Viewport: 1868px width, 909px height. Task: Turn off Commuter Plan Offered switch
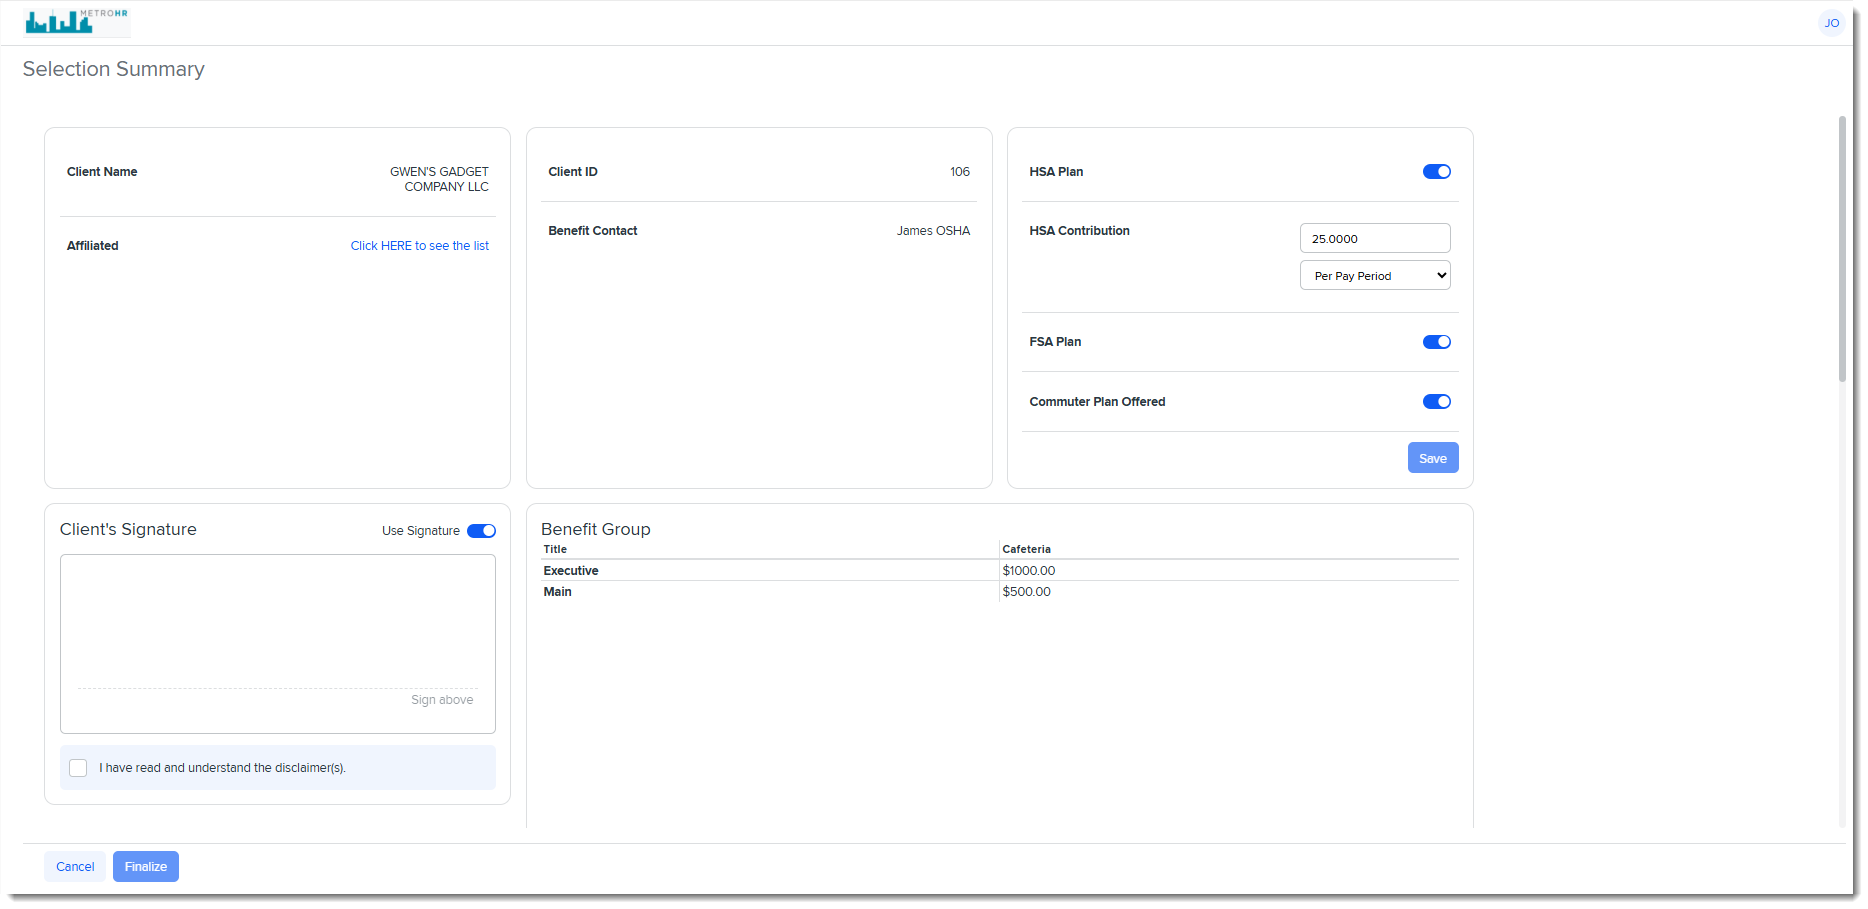click(x=1436, y=402)
